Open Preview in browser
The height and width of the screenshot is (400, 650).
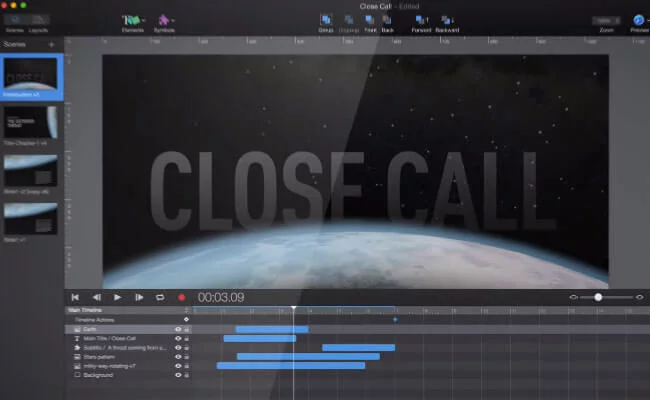pyautogui.click(x=639, y=20)
